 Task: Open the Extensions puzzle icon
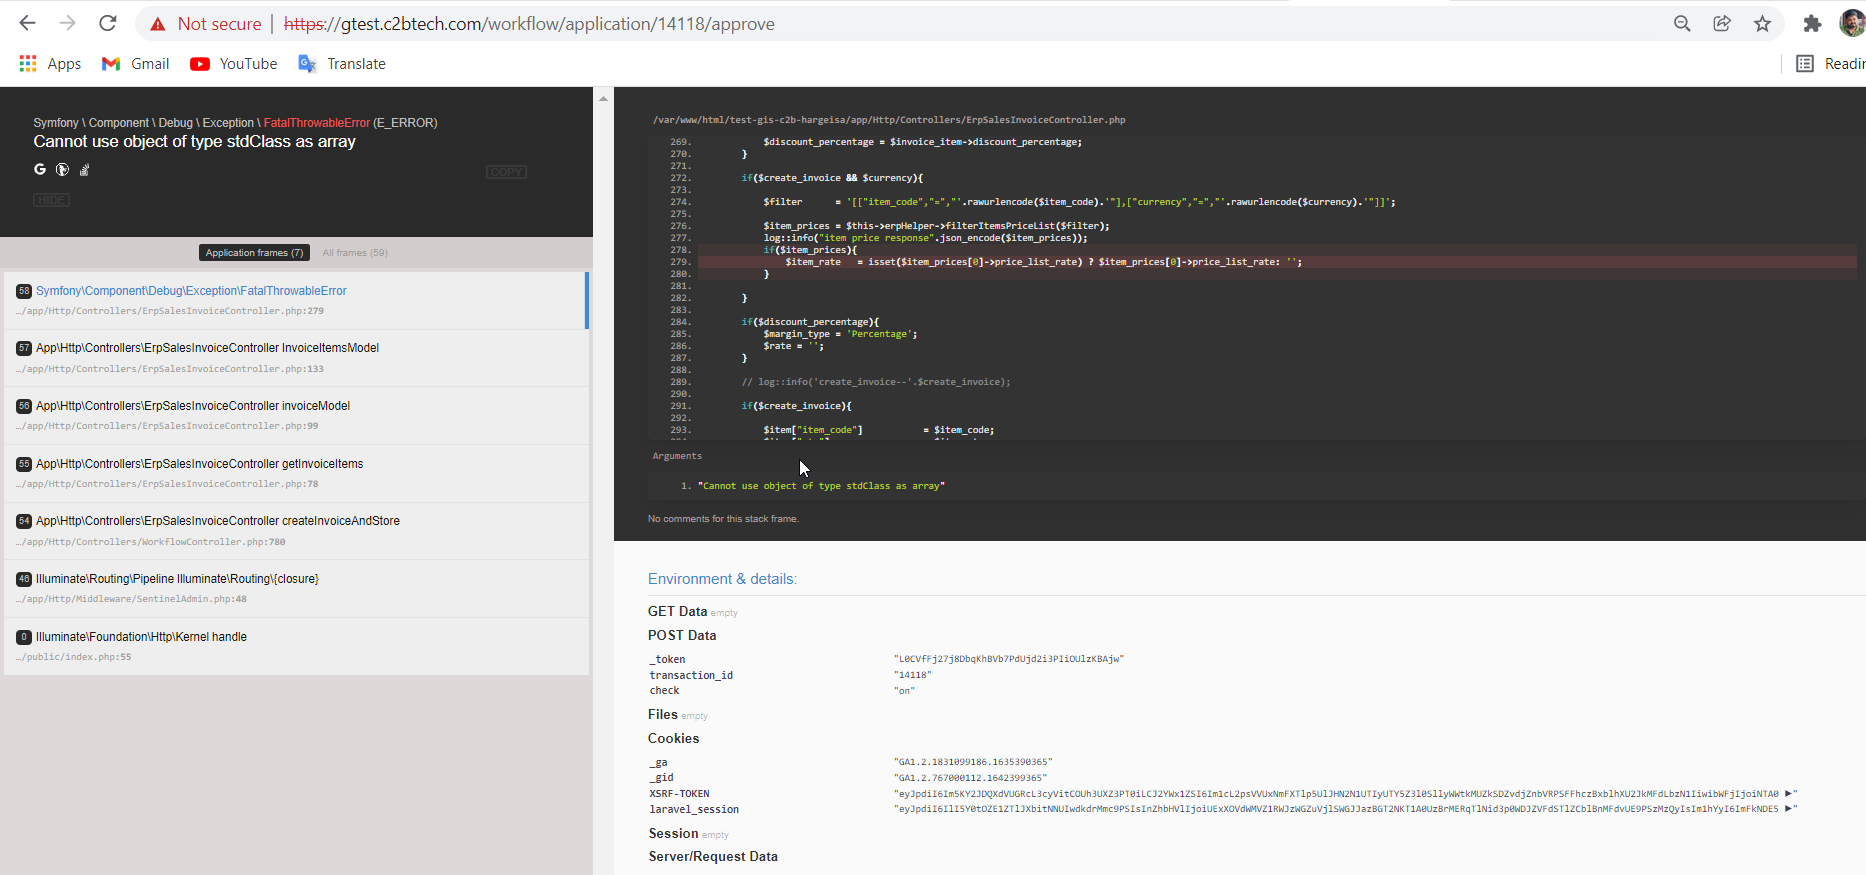point(1811,24)
